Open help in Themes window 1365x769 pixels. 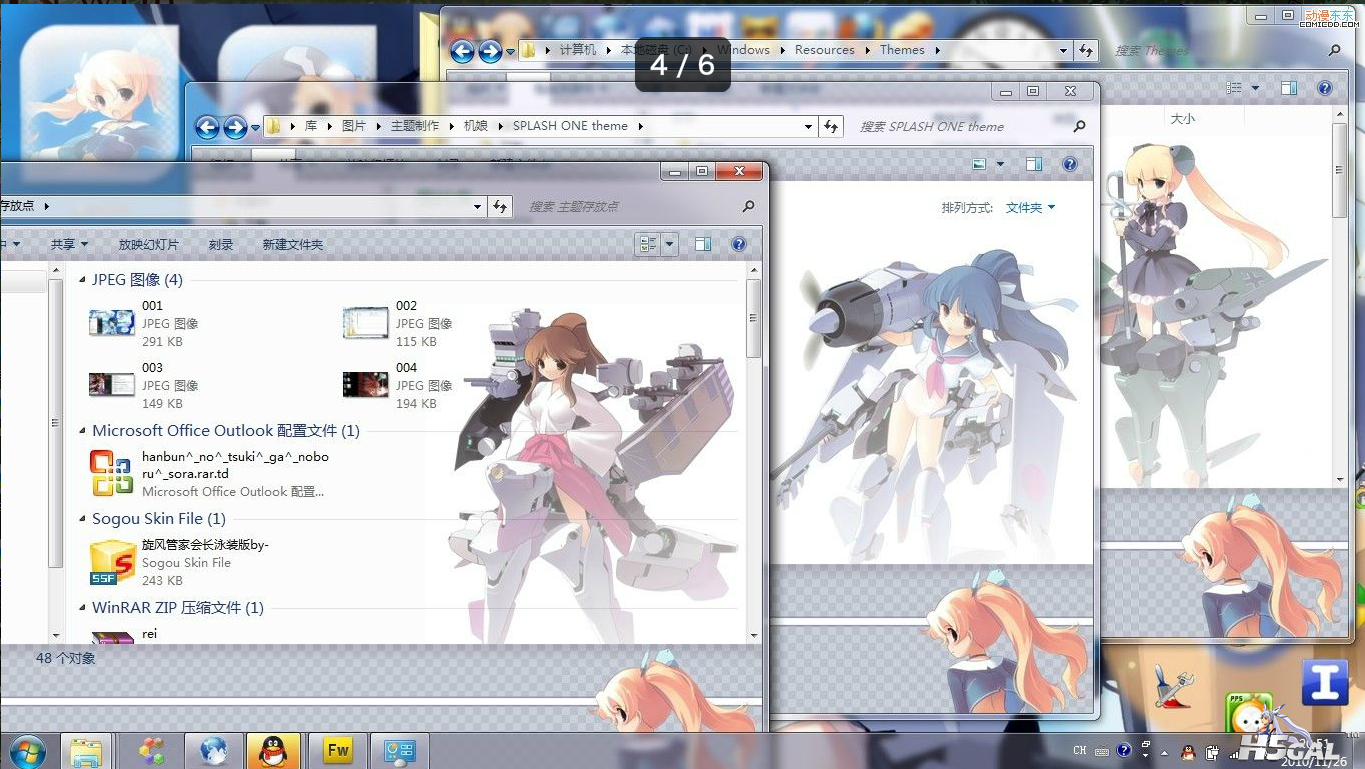[1325, 88]
